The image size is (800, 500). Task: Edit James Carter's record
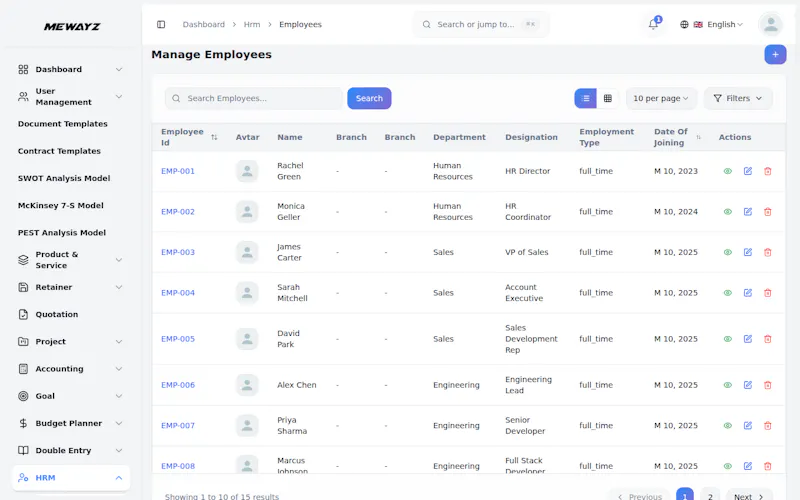click(x=747, y=253)
